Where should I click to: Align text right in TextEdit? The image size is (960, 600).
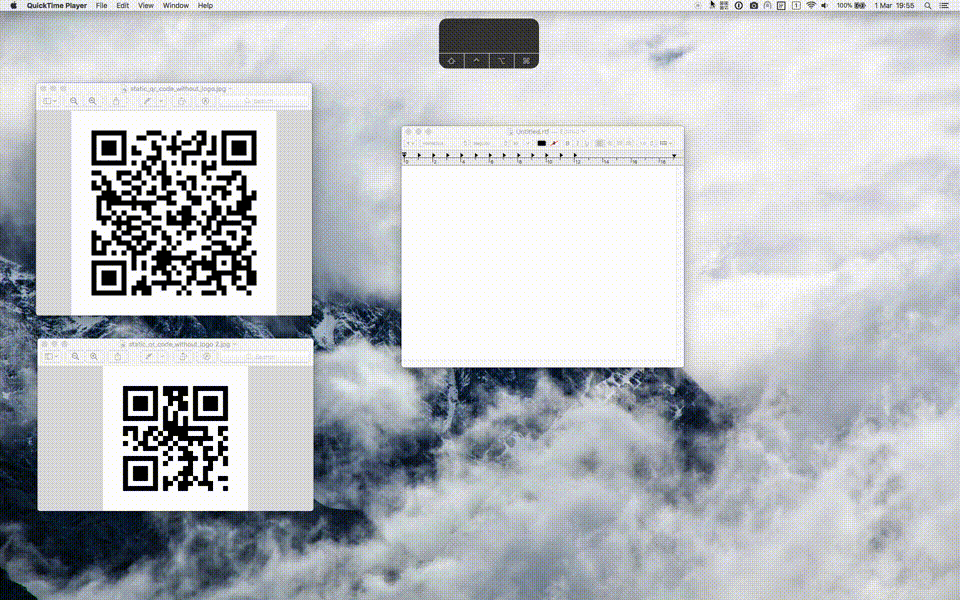click(x=620, y=143)
